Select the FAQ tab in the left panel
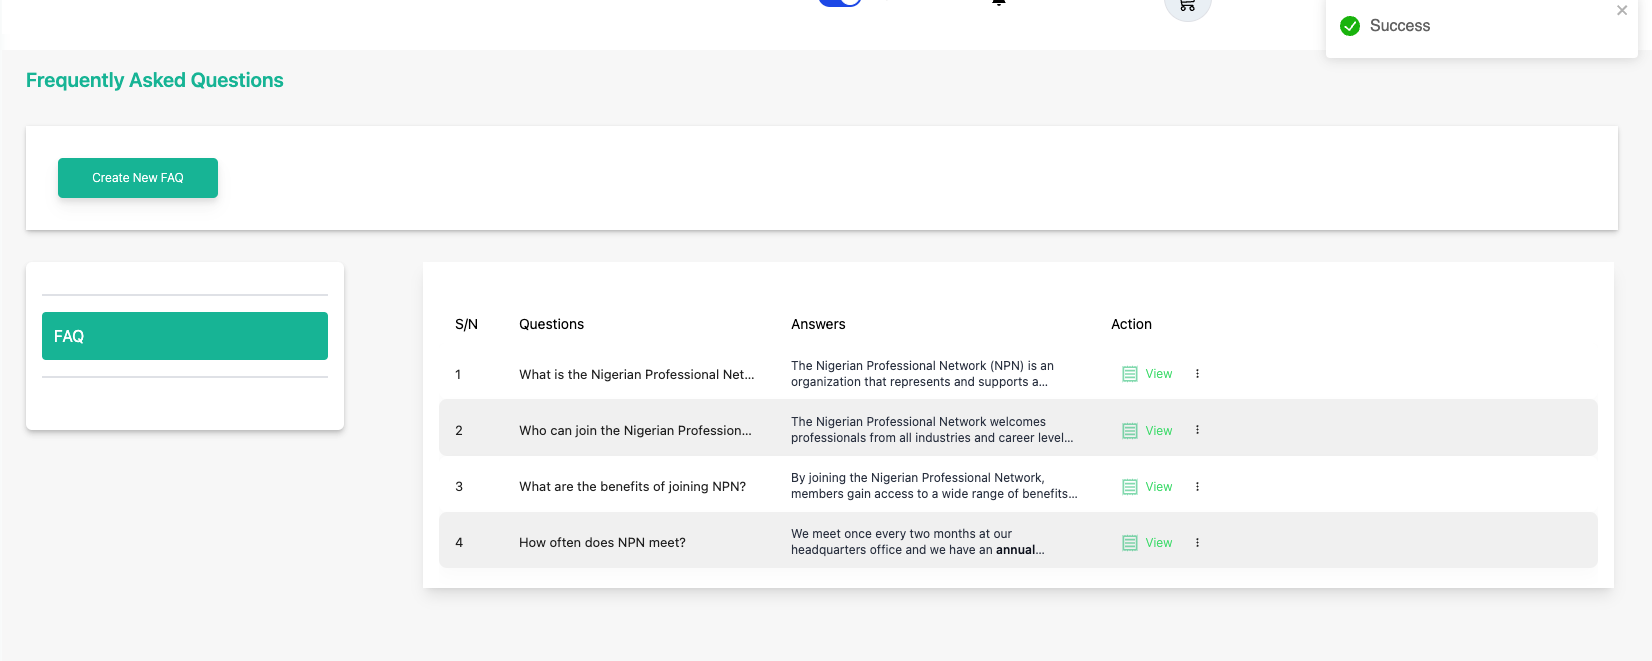 pos(185,336)
